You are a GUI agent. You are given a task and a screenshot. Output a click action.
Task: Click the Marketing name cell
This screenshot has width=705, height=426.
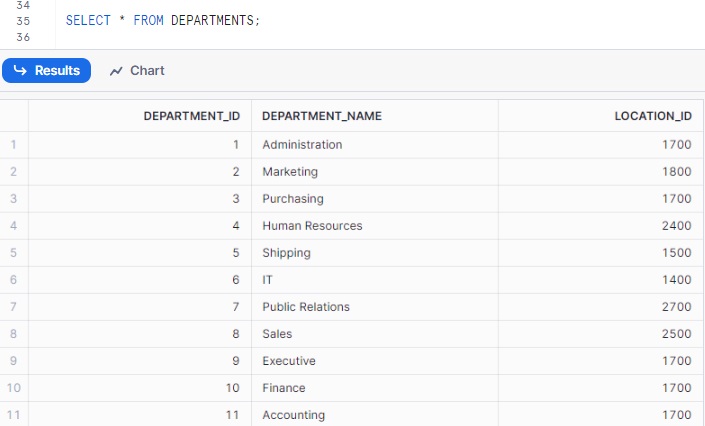tap(290, 172)
